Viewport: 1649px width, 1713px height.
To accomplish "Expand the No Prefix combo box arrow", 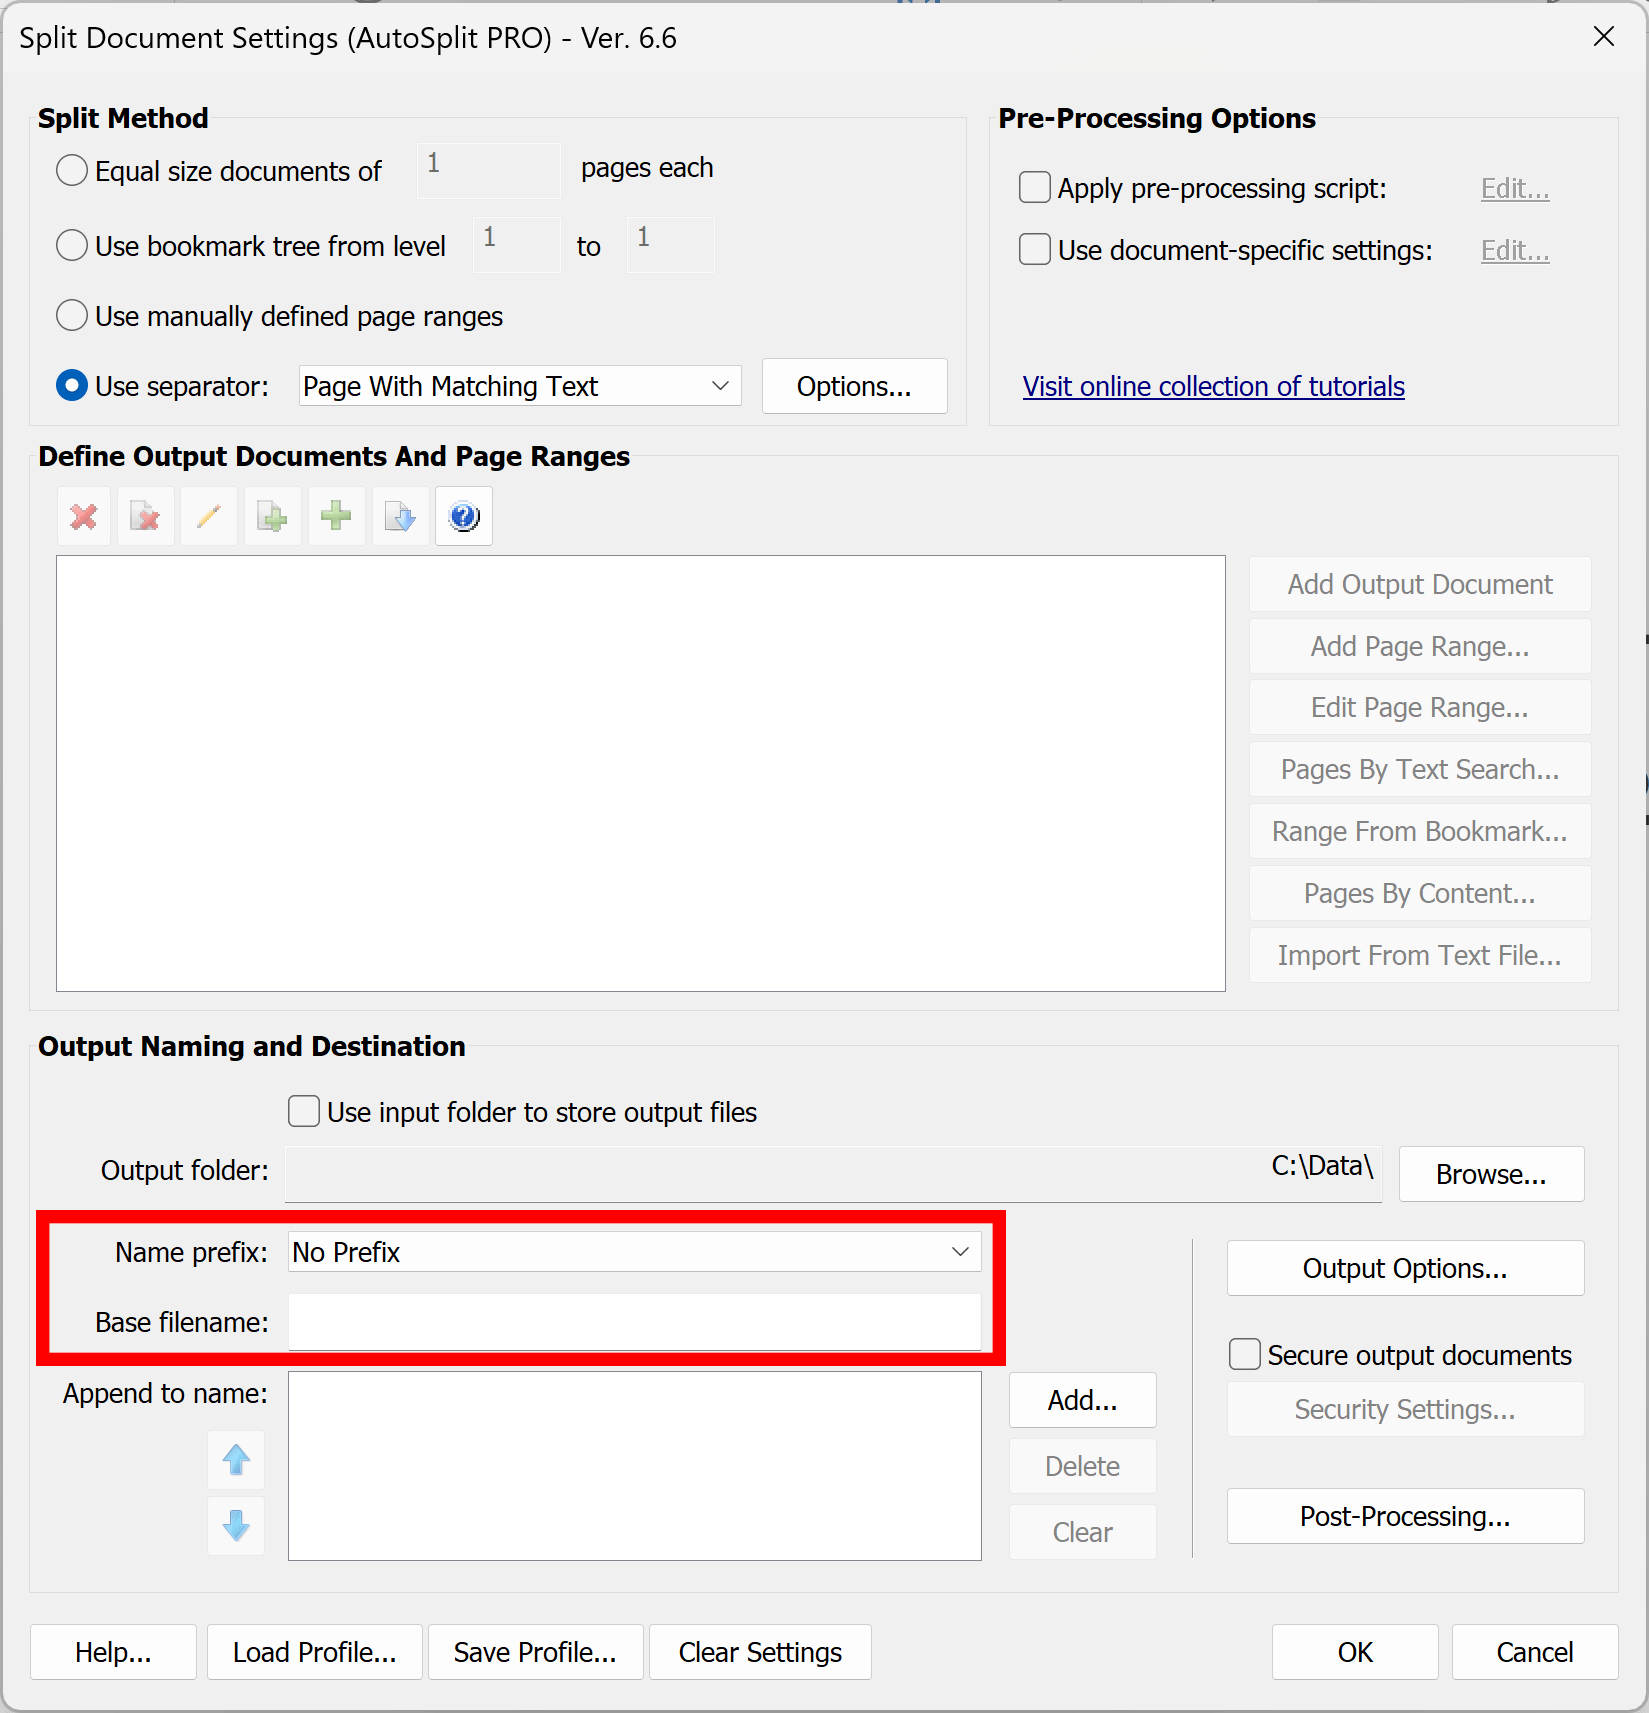I will [x=959, y=1251].
